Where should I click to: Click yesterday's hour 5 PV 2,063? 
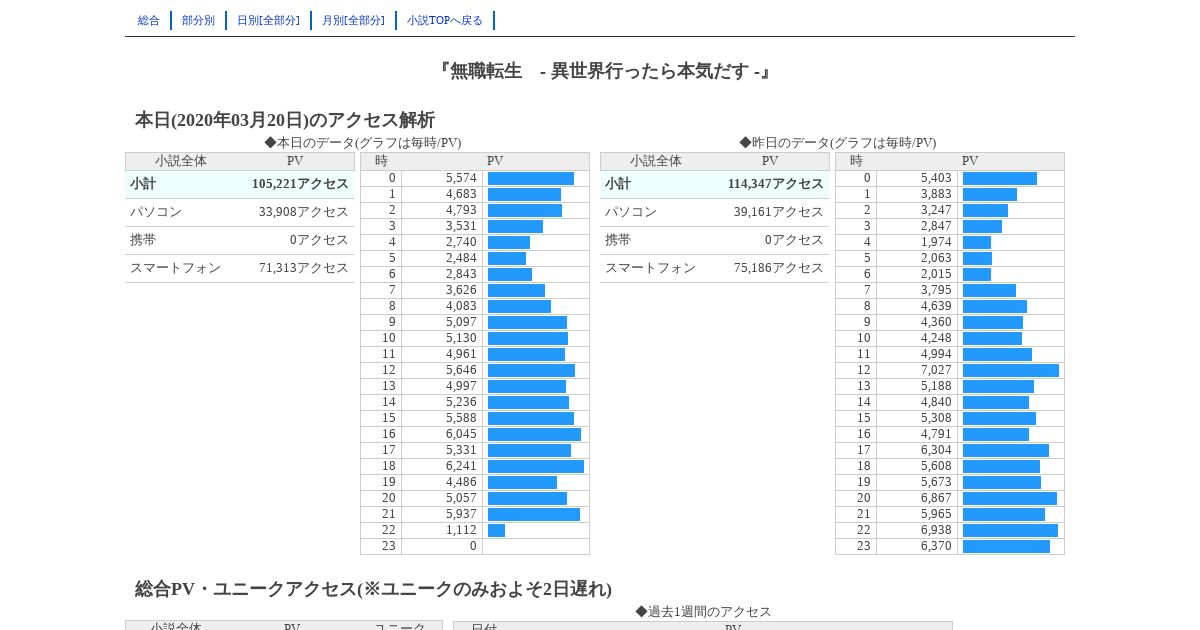coord(936,258)
